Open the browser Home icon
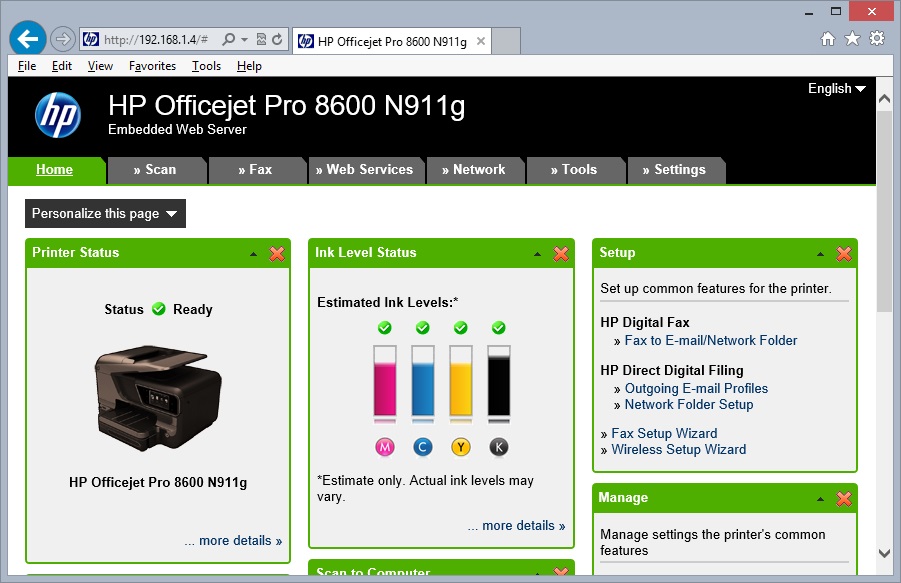Image resolution: width=901 pixels, height=583 pixels. pyautogui.click(x=827, y=38)
